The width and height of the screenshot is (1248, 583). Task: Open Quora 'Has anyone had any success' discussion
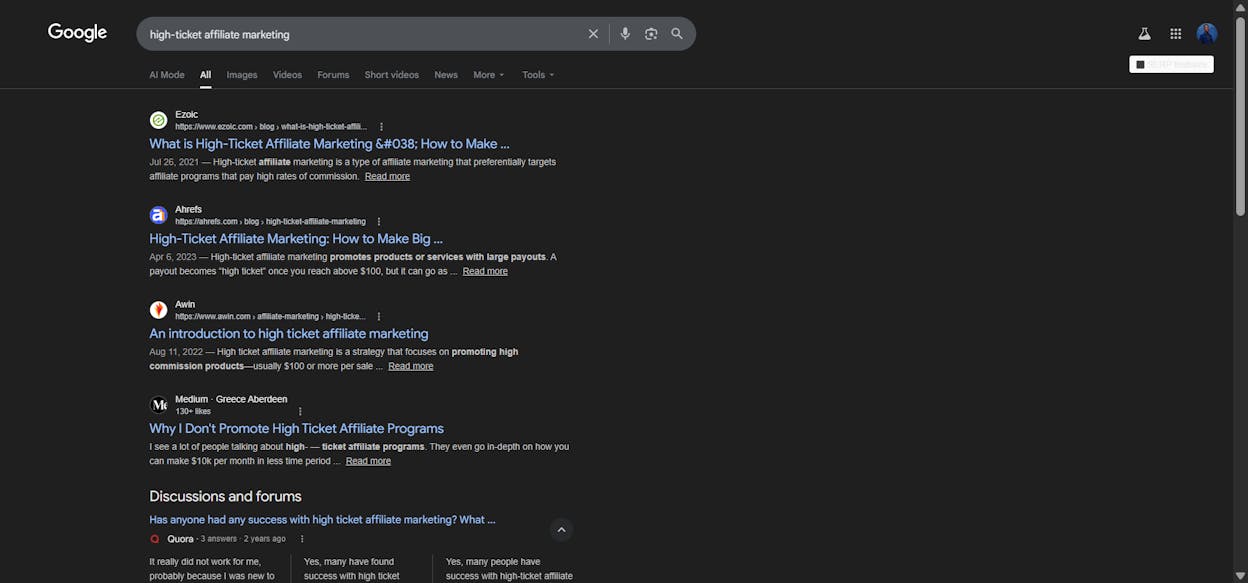(x=322, y=520)
